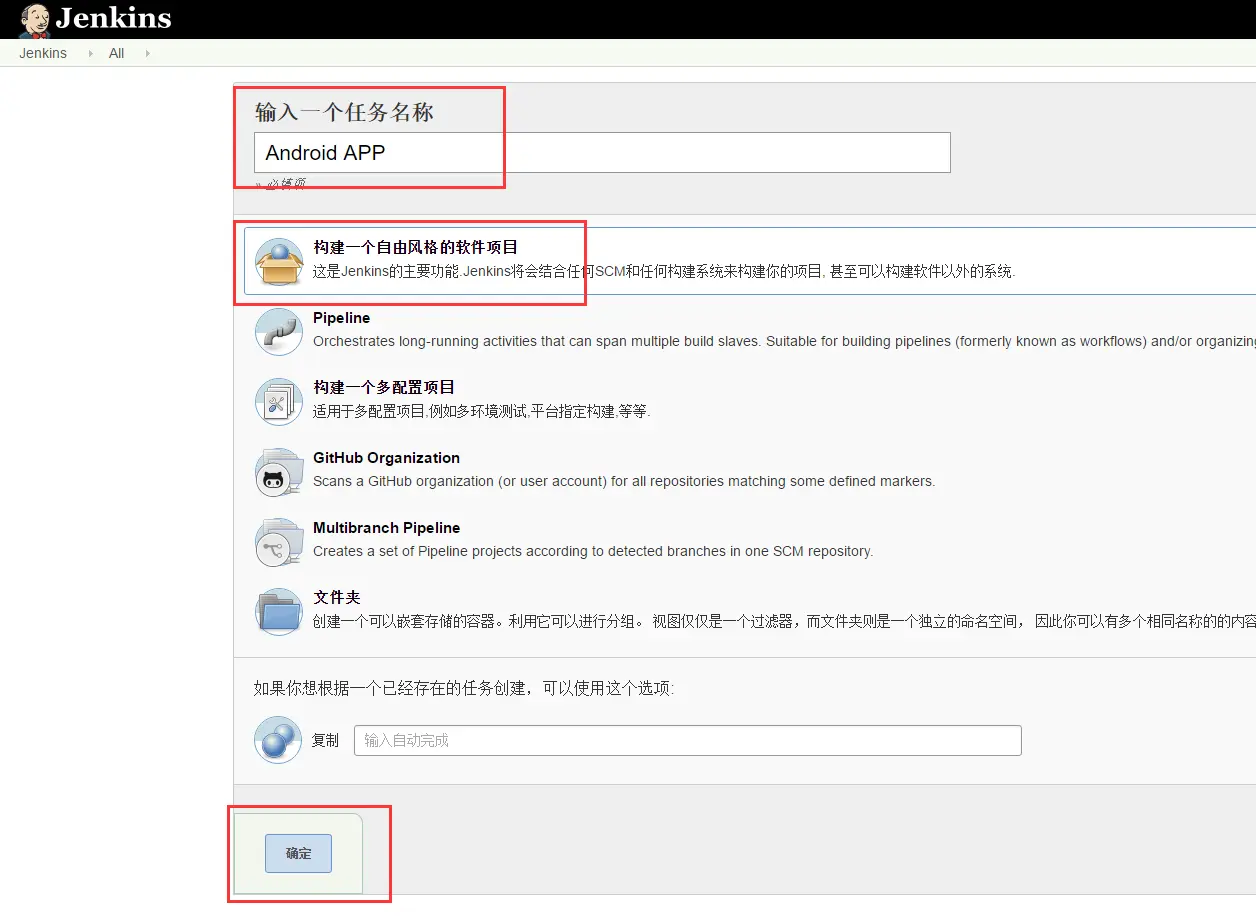Focus the 复制 autocomplete input field
Image resolution: width=1256 pixels, height=923 pixels.
[x=688, y=740]
